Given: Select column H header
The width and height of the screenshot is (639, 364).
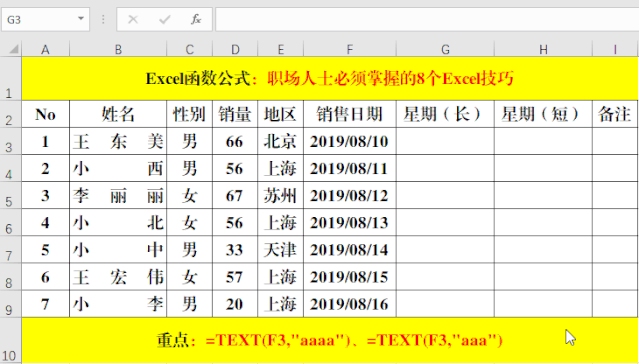Looking at the screenshot, I should tap(543, 50).
